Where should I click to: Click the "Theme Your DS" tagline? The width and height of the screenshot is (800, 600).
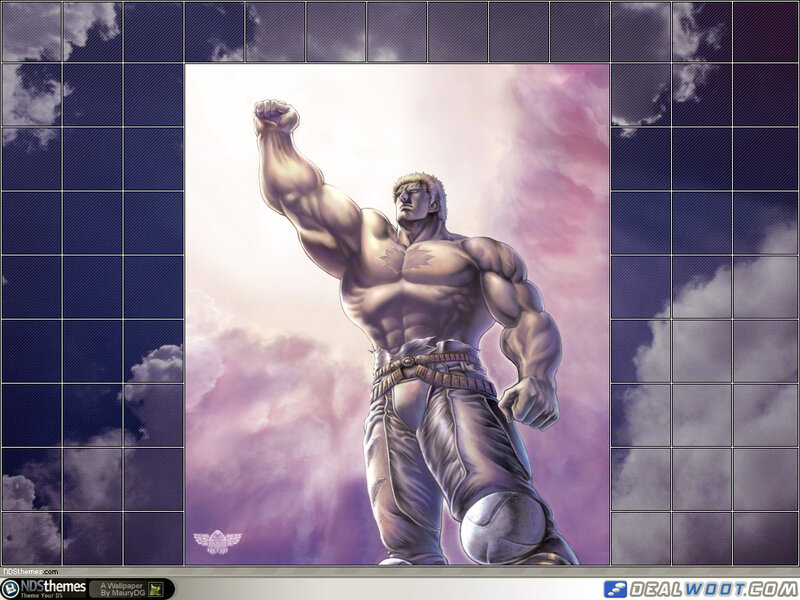pyautogui.click(x=42, y=595)
